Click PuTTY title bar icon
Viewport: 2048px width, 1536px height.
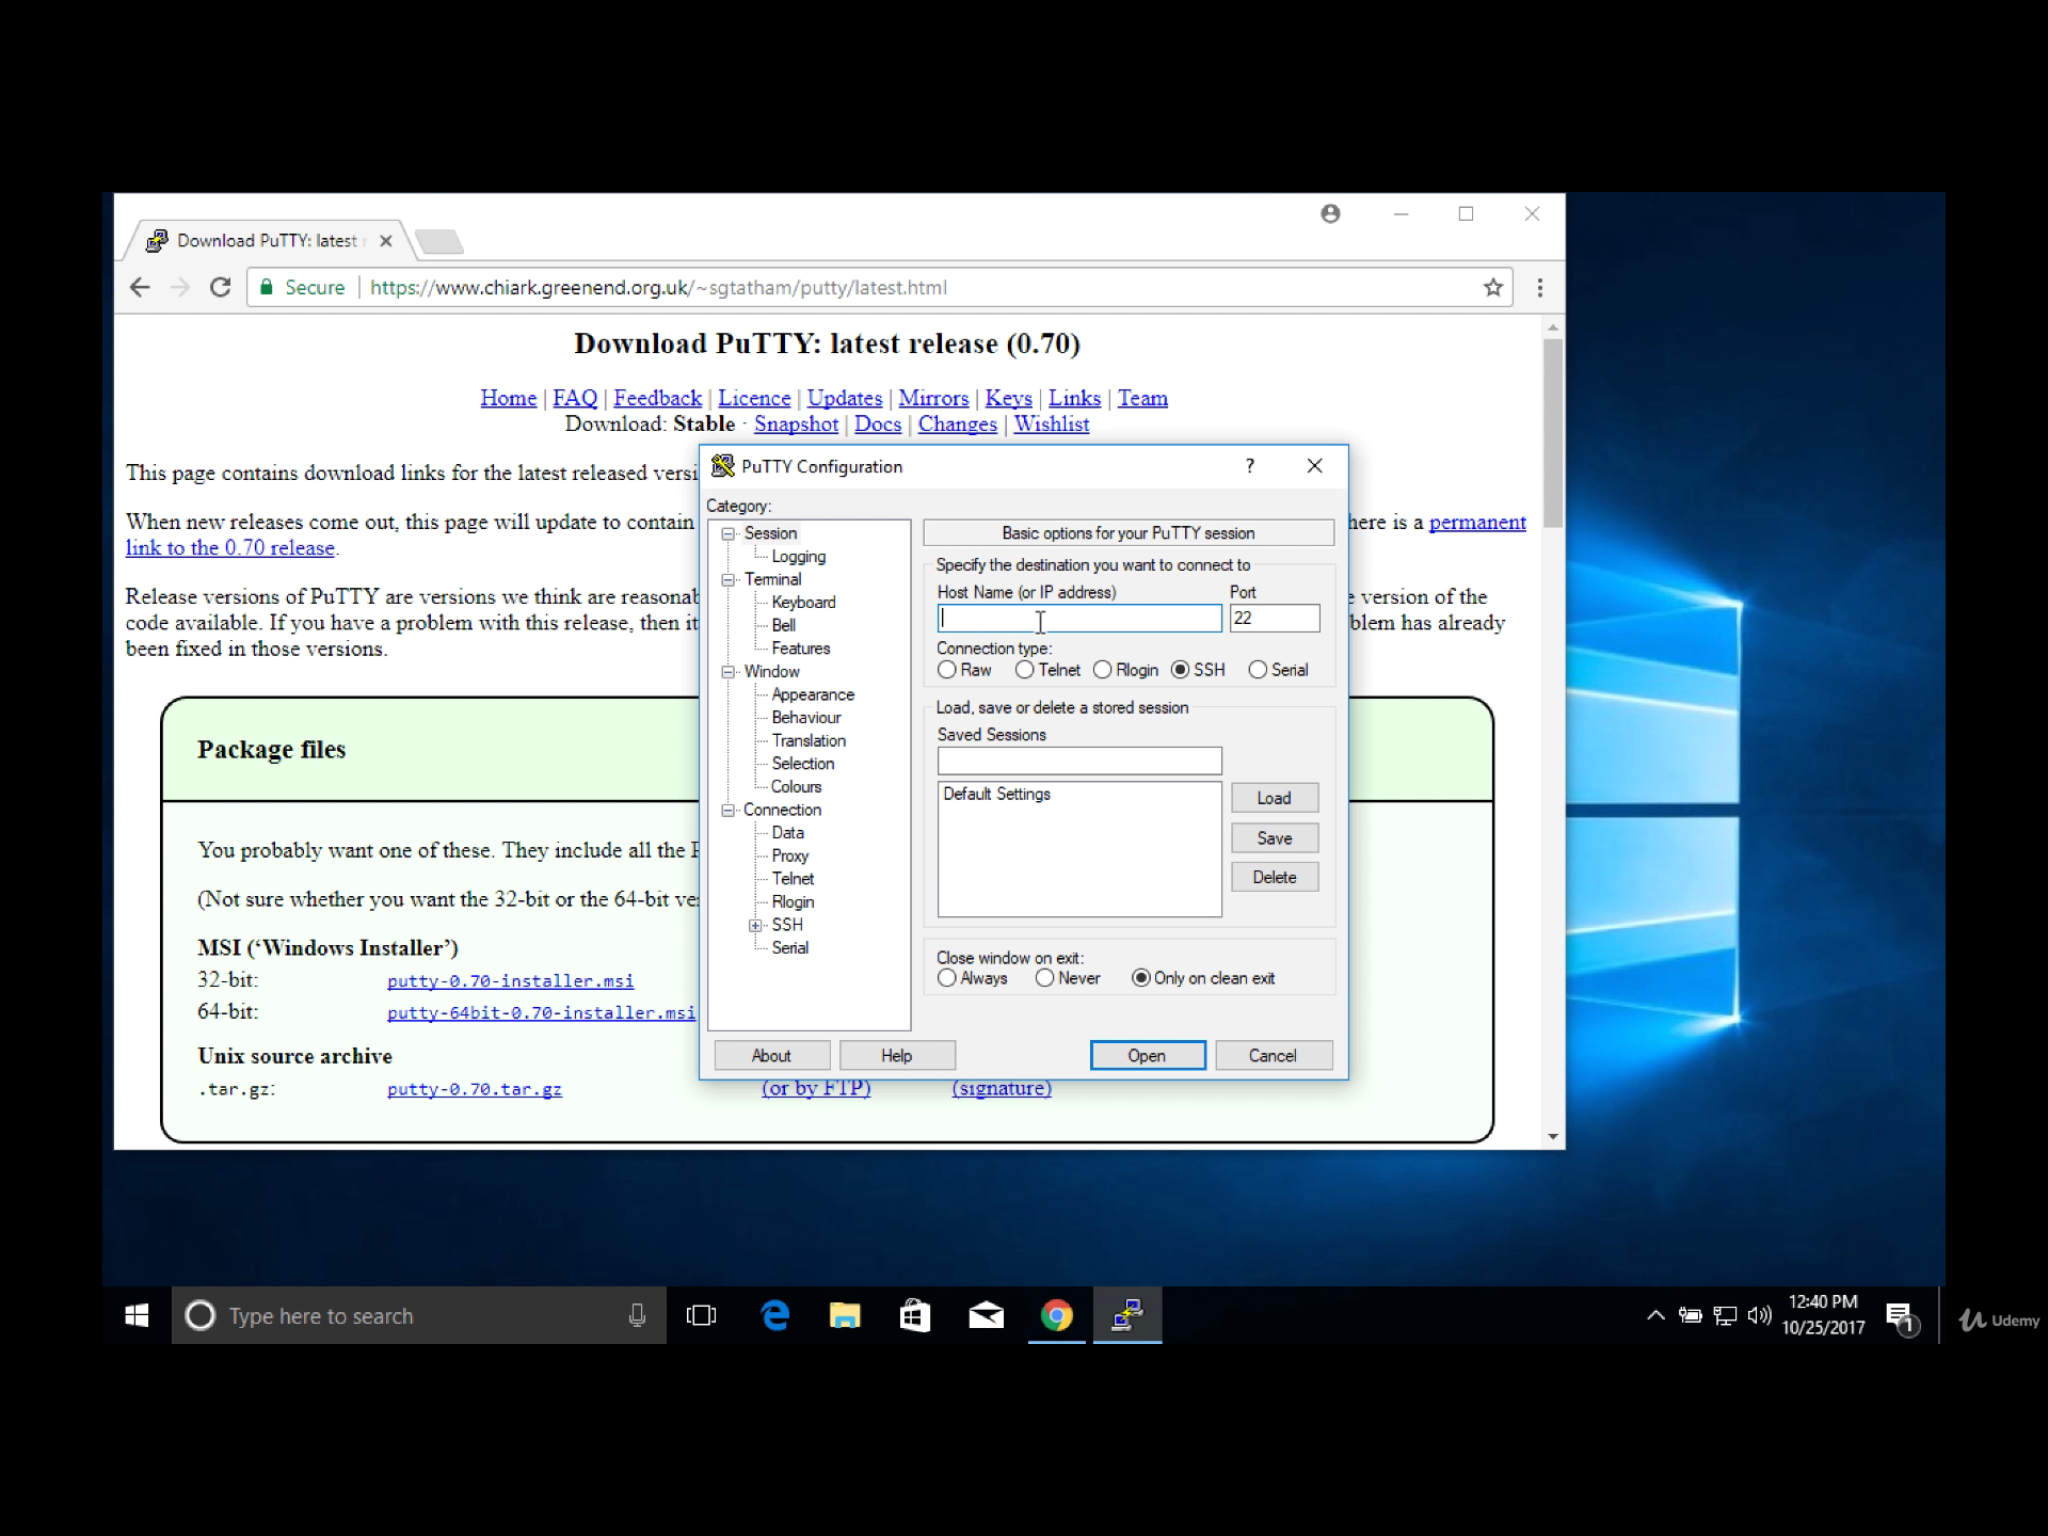722,466
